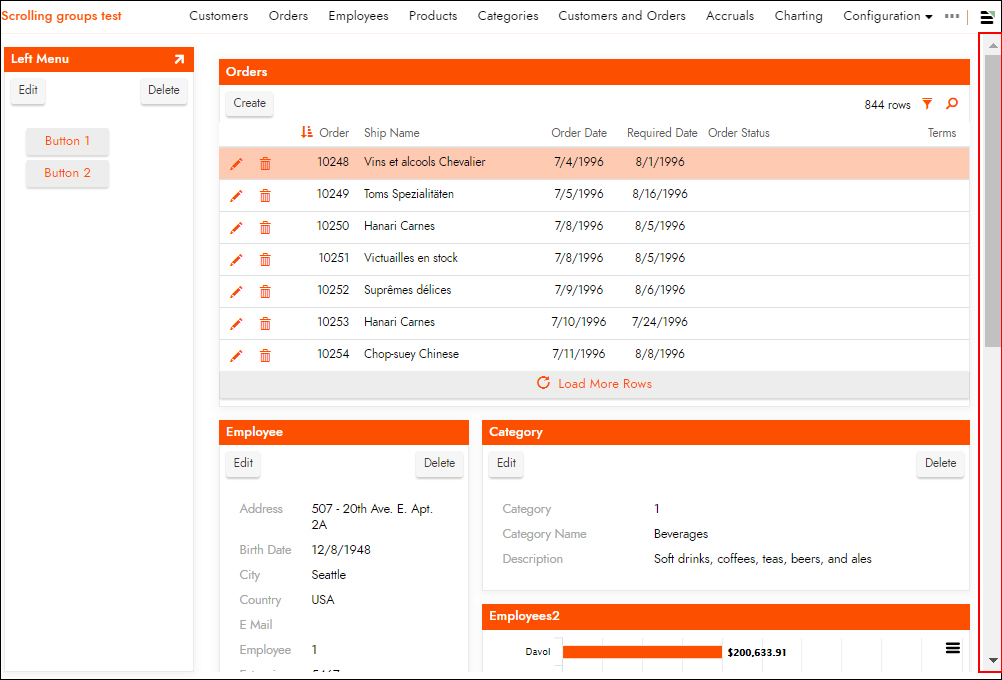Open the Customers menu item
This screenshot has height=680, width=1002.
pyautogui.click(x=218, y=16)
